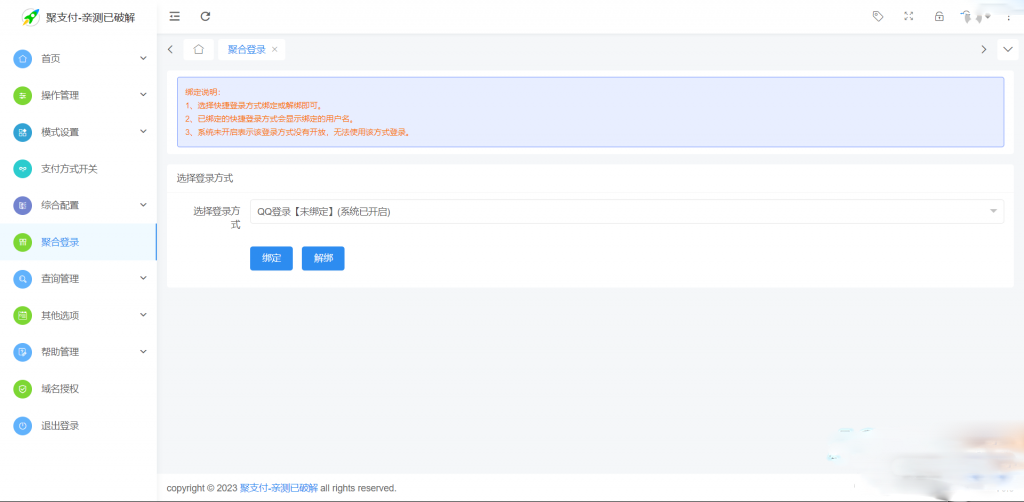
Task: Close the 聚合登录 tab
Action: point(275,49)
